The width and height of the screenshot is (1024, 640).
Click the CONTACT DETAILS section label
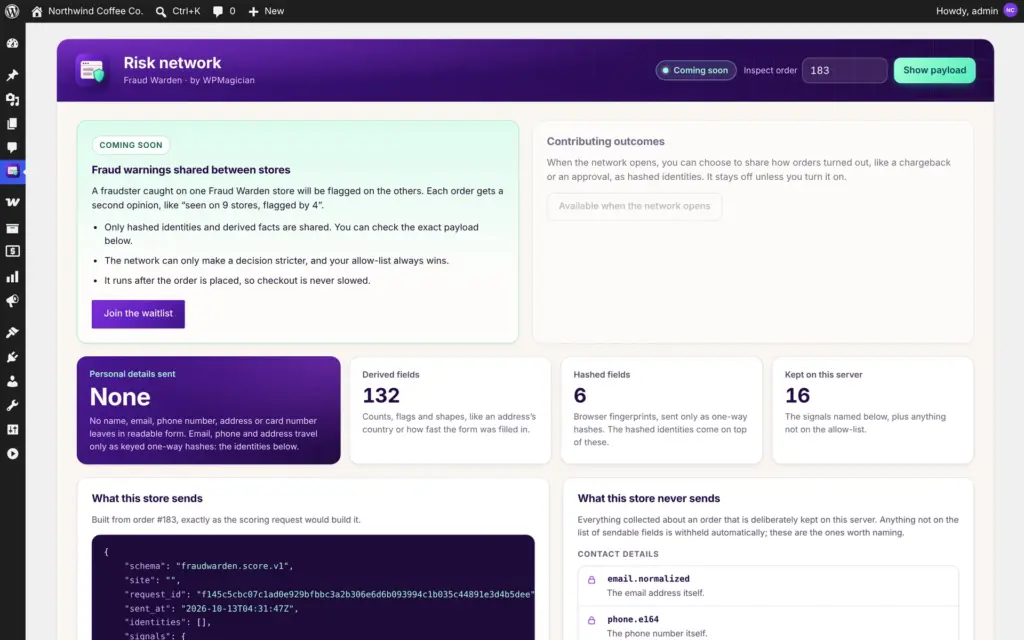pyautogui.click(x=618, y=554)
